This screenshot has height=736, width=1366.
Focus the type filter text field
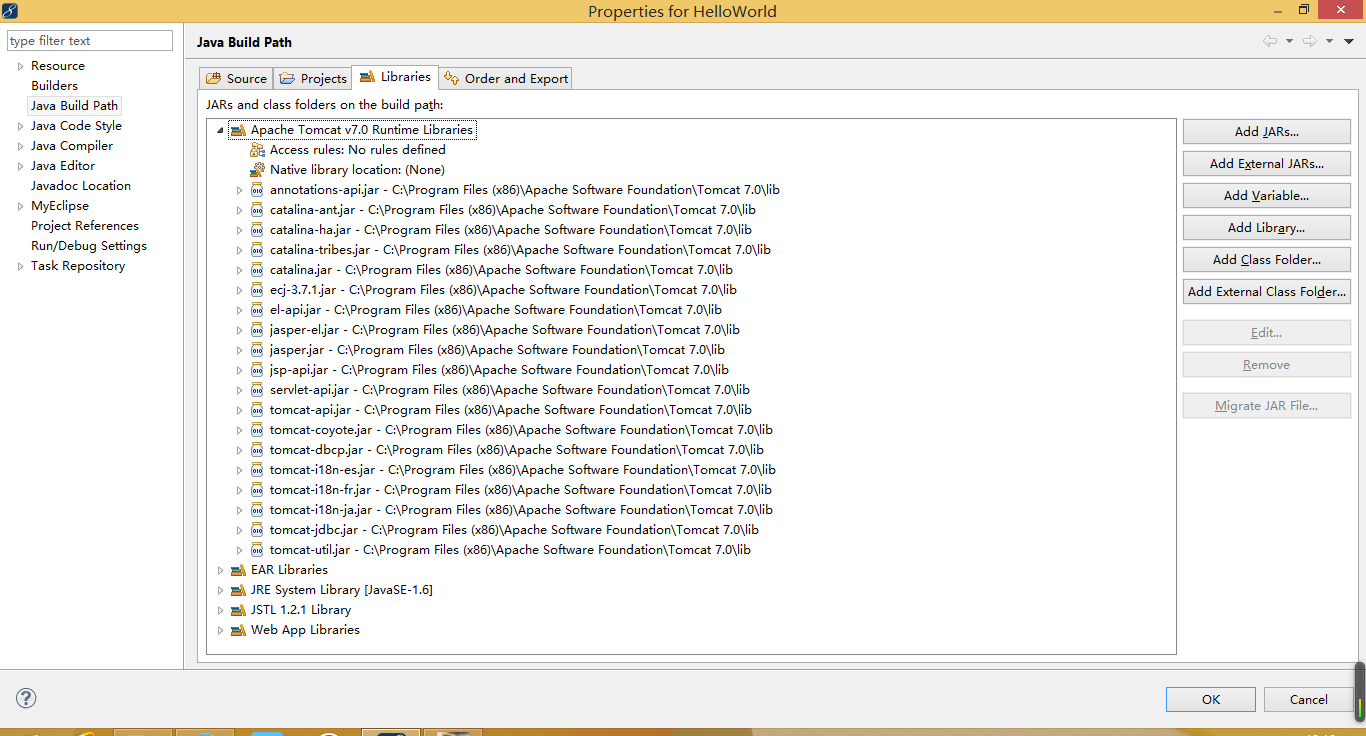click(x=90, y=41)
